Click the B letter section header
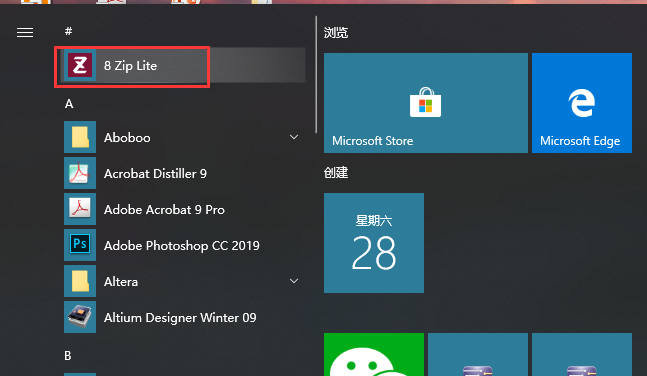This screenshot has width=647, height=376. coord(68,356)
